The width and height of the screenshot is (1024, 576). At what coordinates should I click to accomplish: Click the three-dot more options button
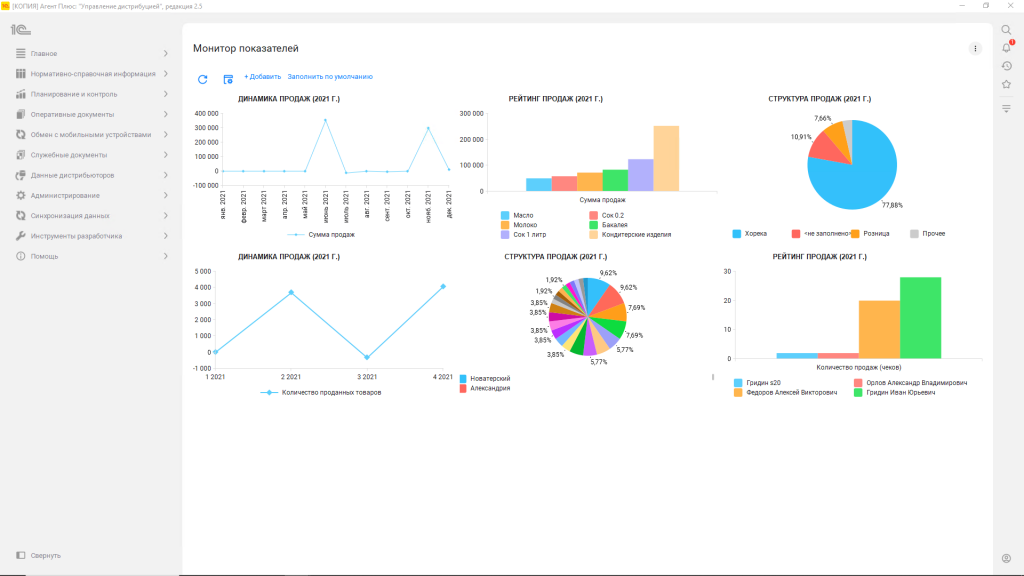[975, 48]
